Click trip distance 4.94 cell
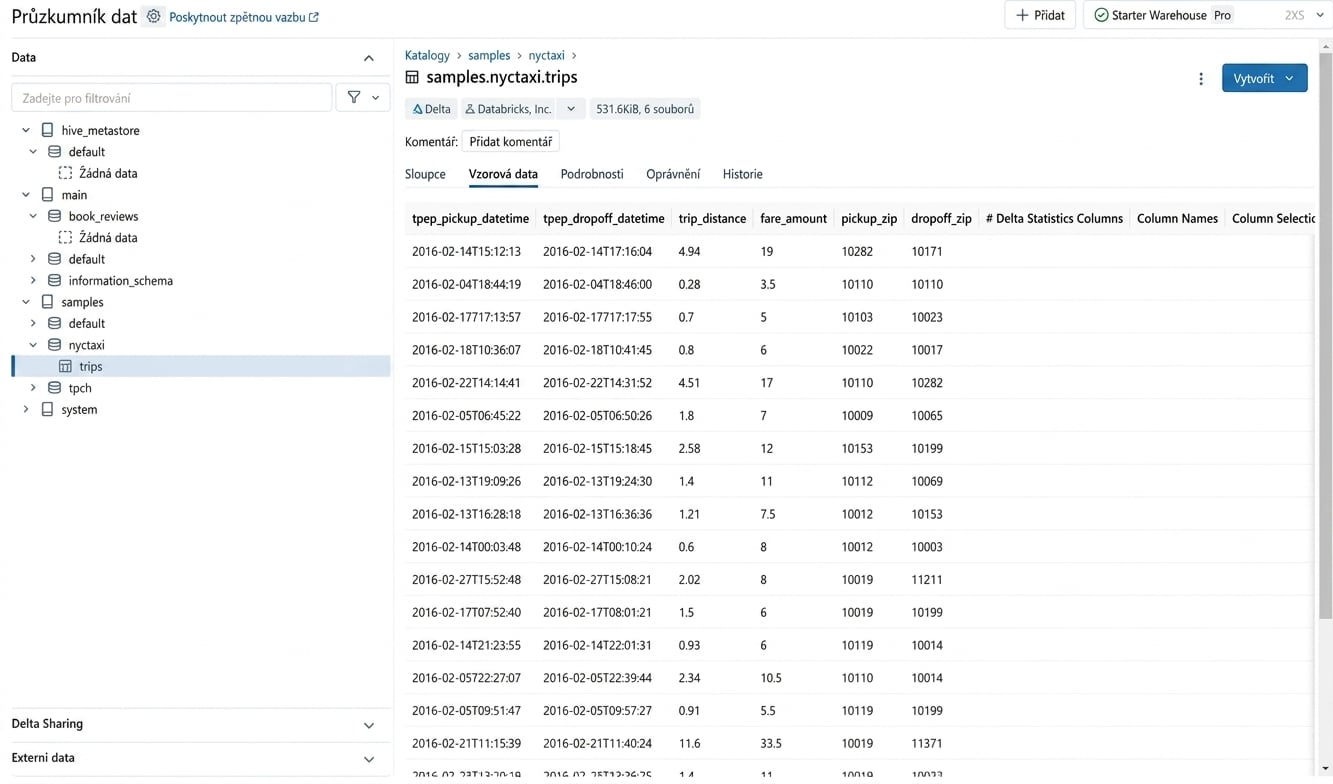The image size is (1333, 784). pos(689,251)
